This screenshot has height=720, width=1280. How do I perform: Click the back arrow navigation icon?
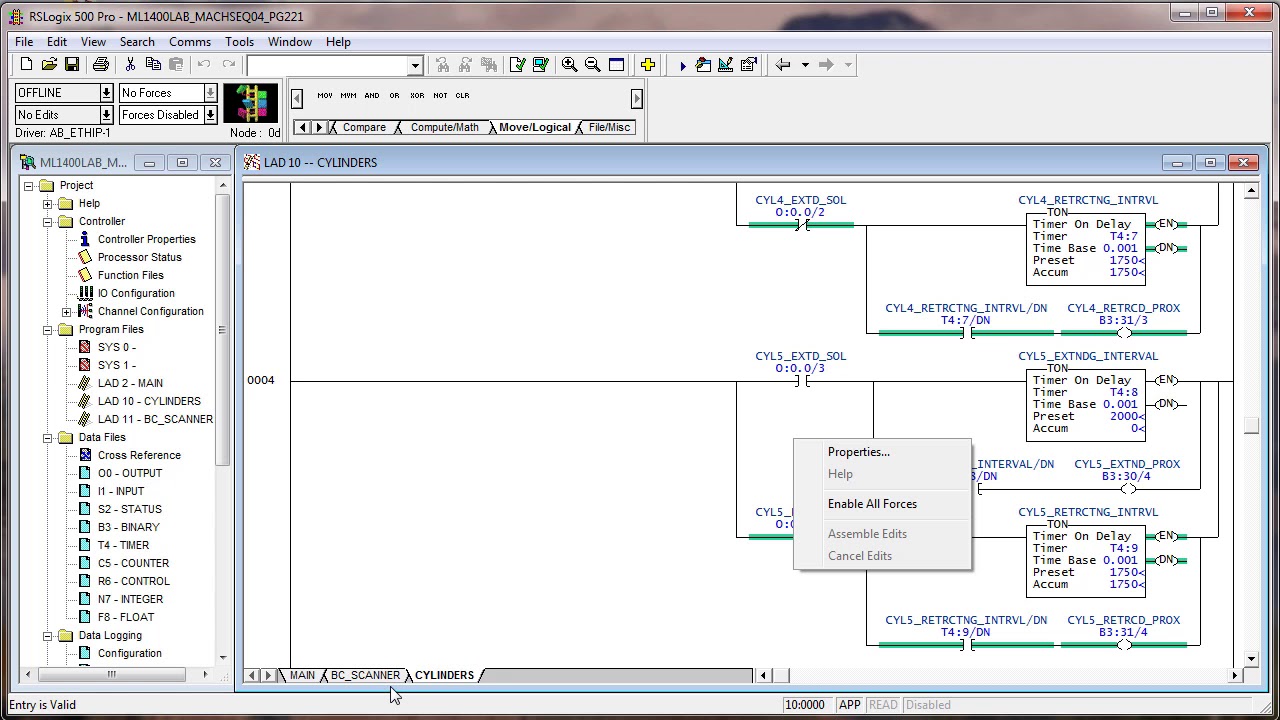pyautogui.click(x=783, y=65)
